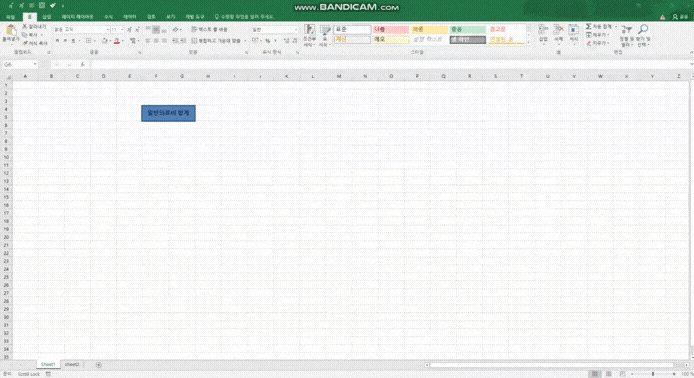Click Wrap Text in alignment group
The height and width of the screenshot is (378, 694).
pyautogui.click(x=209, y=29)
